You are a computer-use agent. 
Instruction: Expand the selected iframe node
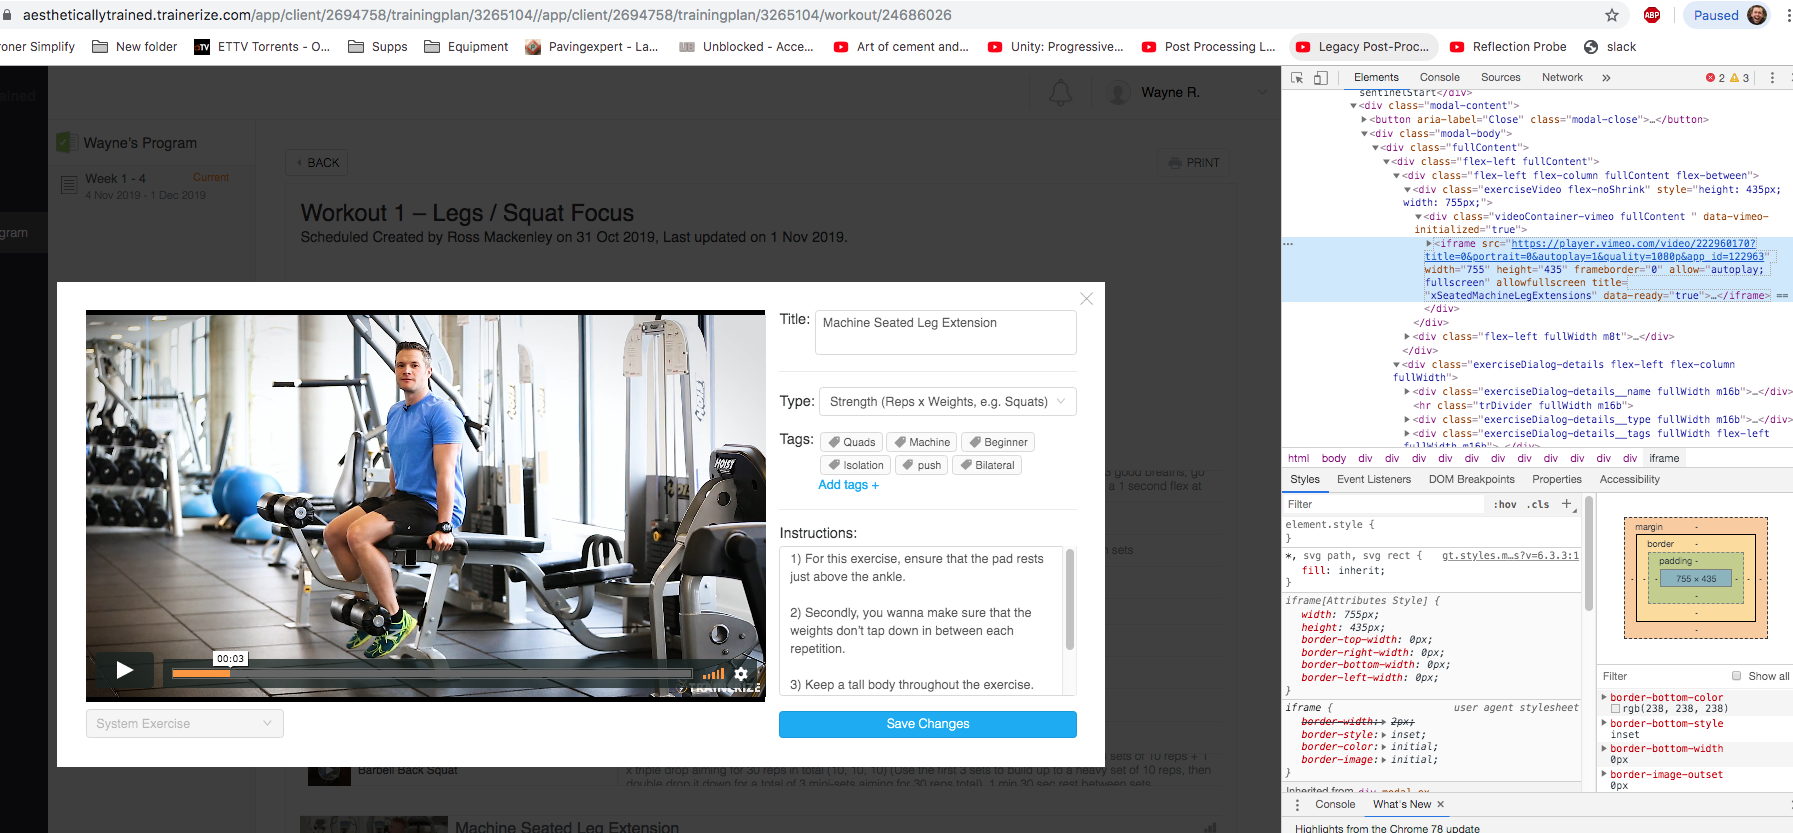point(1429,243)
